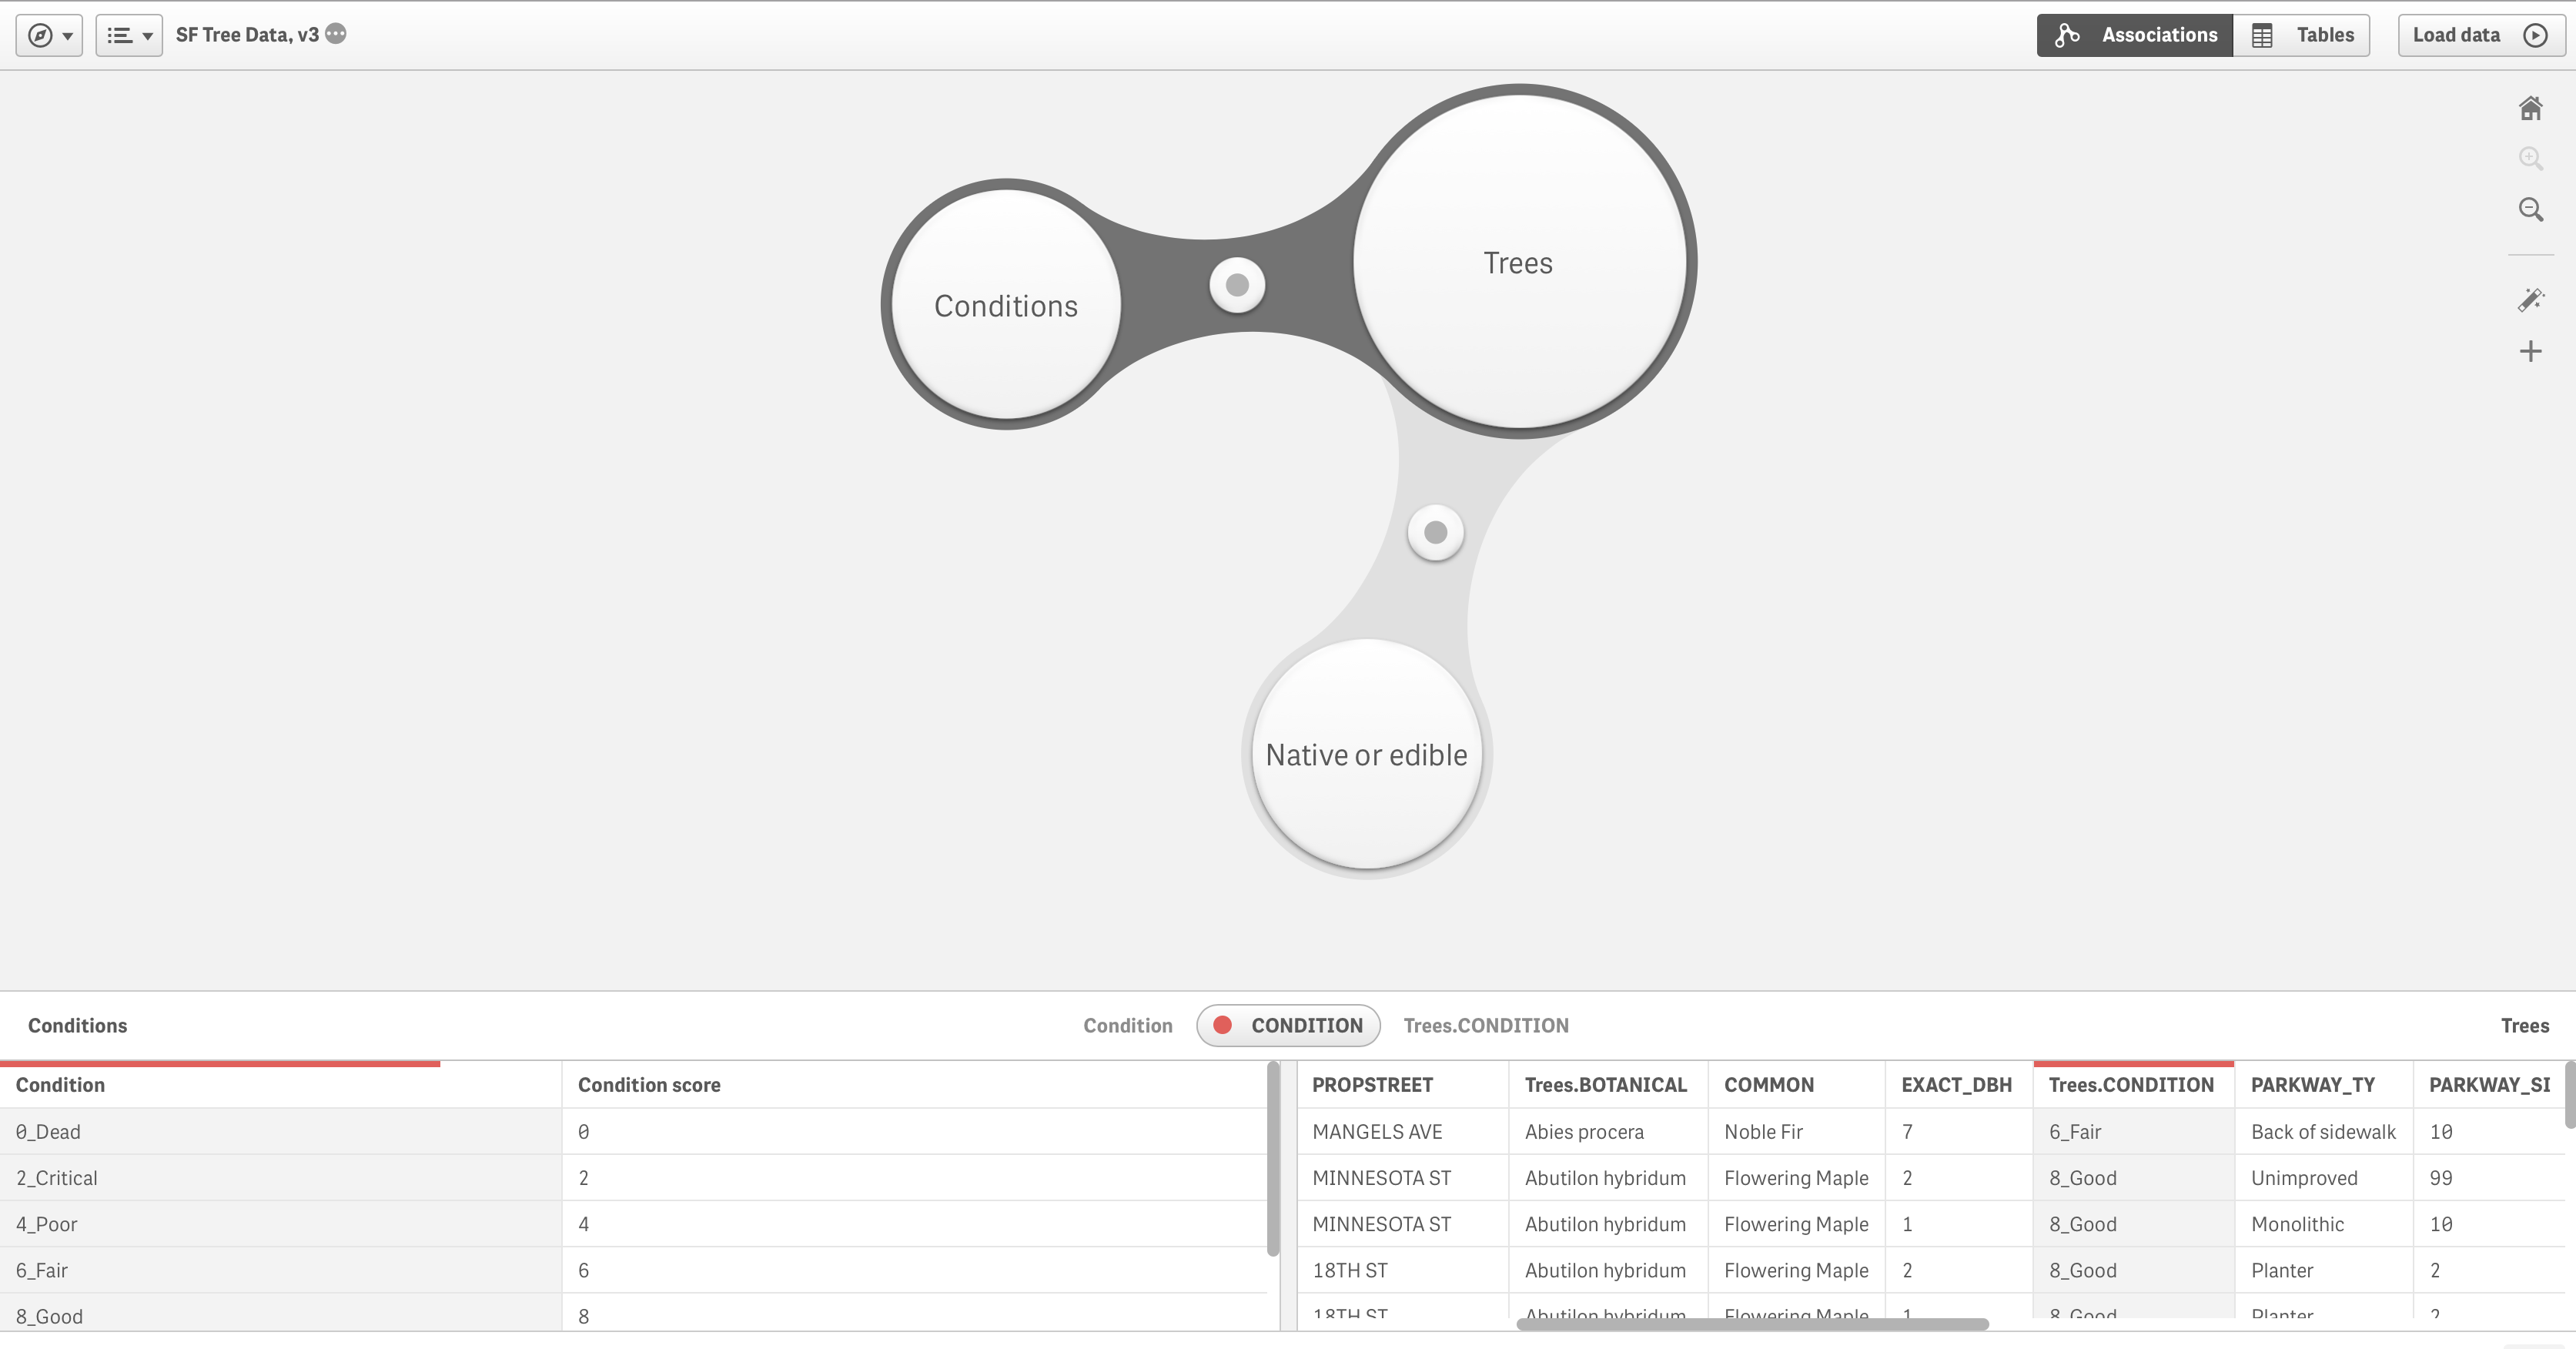The image size is (2576, 1349).
Task: Select the CONDITION association name pill
Action: pyautogui.click(x=1288, y=1025)
